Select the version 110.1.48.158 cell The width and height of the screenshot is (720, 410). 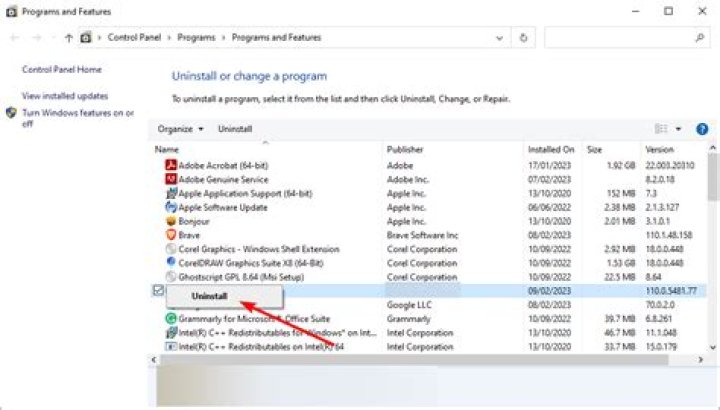pos(669,235)
